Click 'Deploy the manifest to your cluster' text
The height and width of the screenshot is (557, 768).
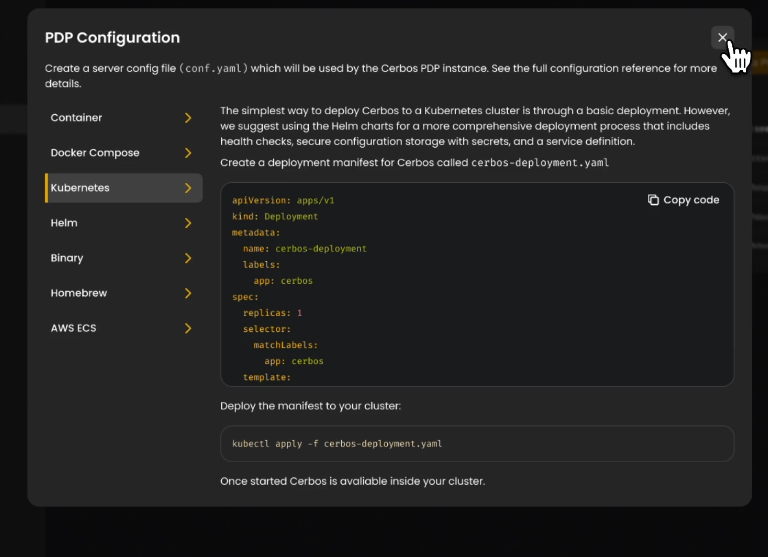pos(311,406)
